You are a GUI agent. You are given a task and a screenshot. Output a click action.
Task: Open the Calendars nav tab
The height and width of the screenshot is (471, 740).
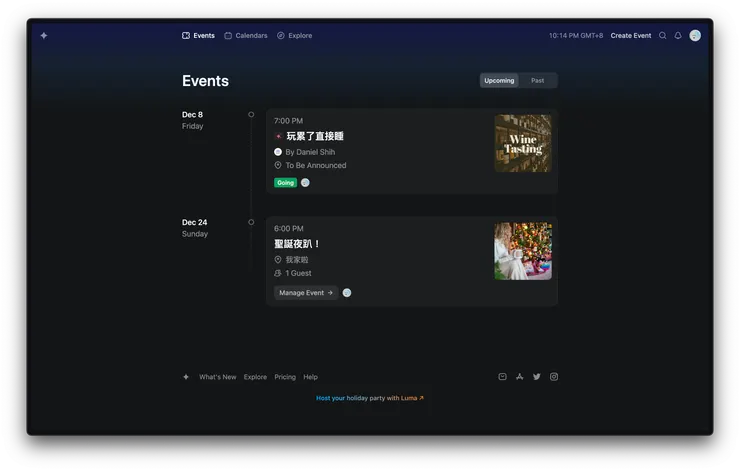coord(246,35)
